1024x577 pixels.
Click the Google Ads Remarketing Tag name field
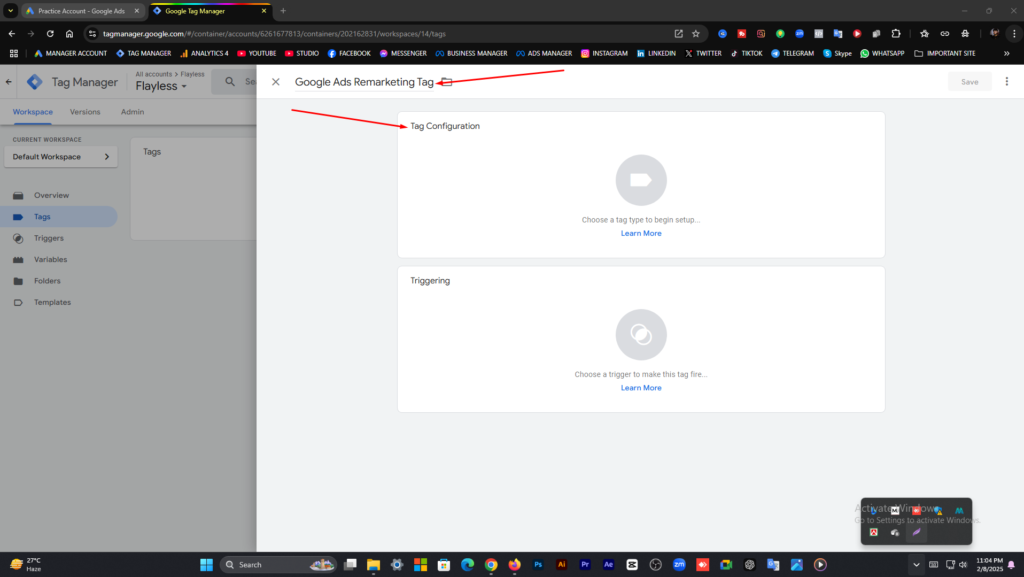364,82
